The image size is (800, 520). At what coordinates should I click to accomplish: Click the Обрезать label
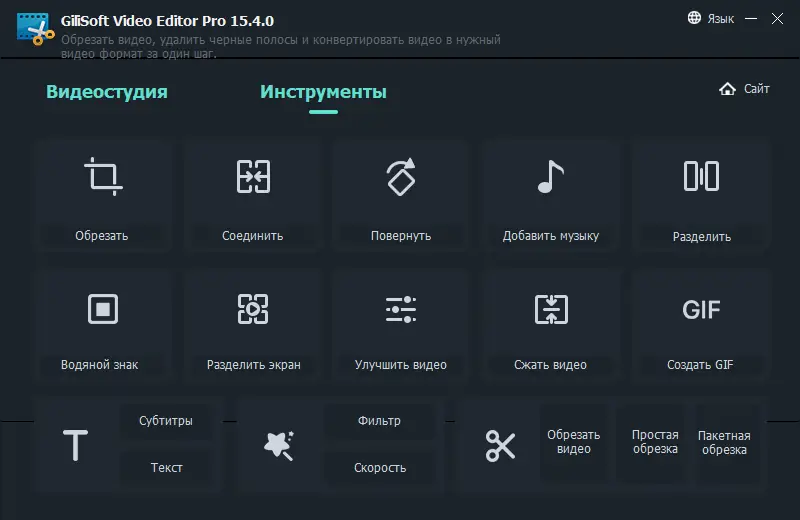click(x=102, y=236)
